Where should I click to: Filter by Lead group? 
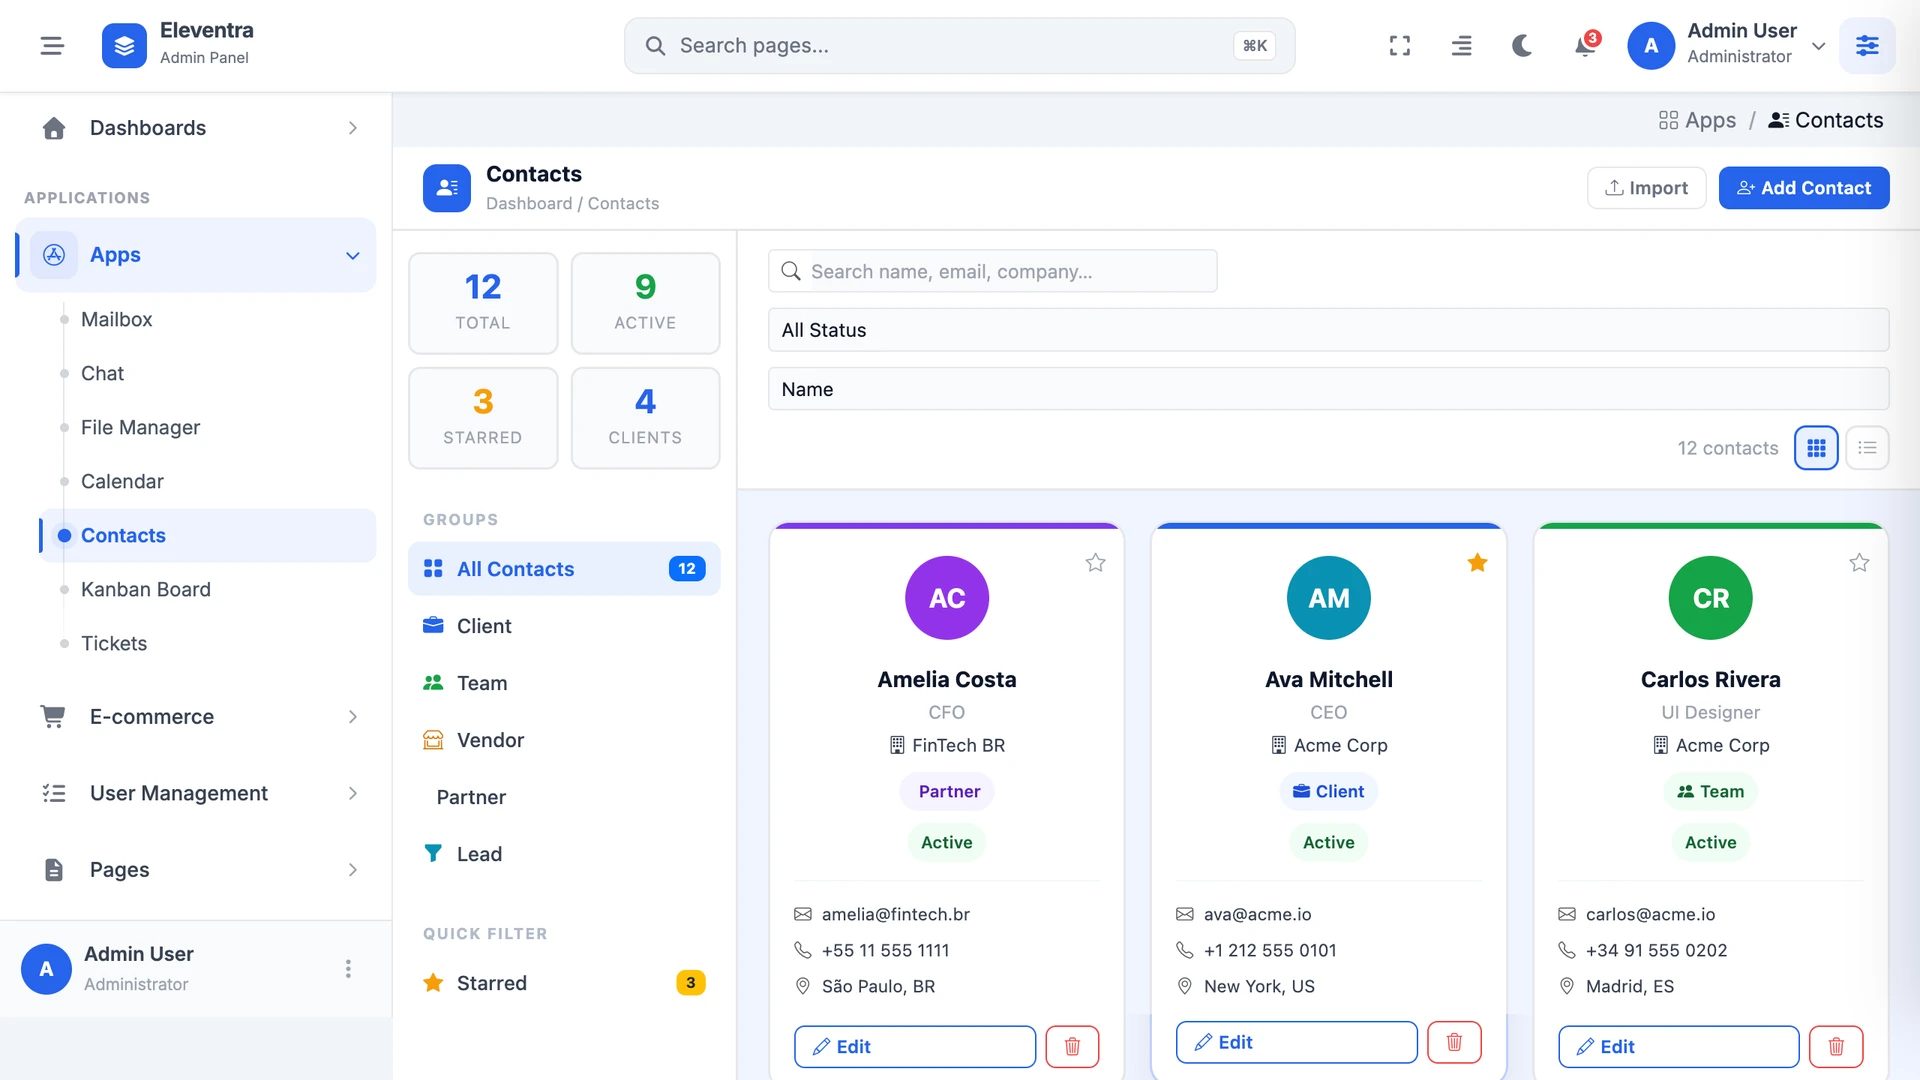pos(564,854)
